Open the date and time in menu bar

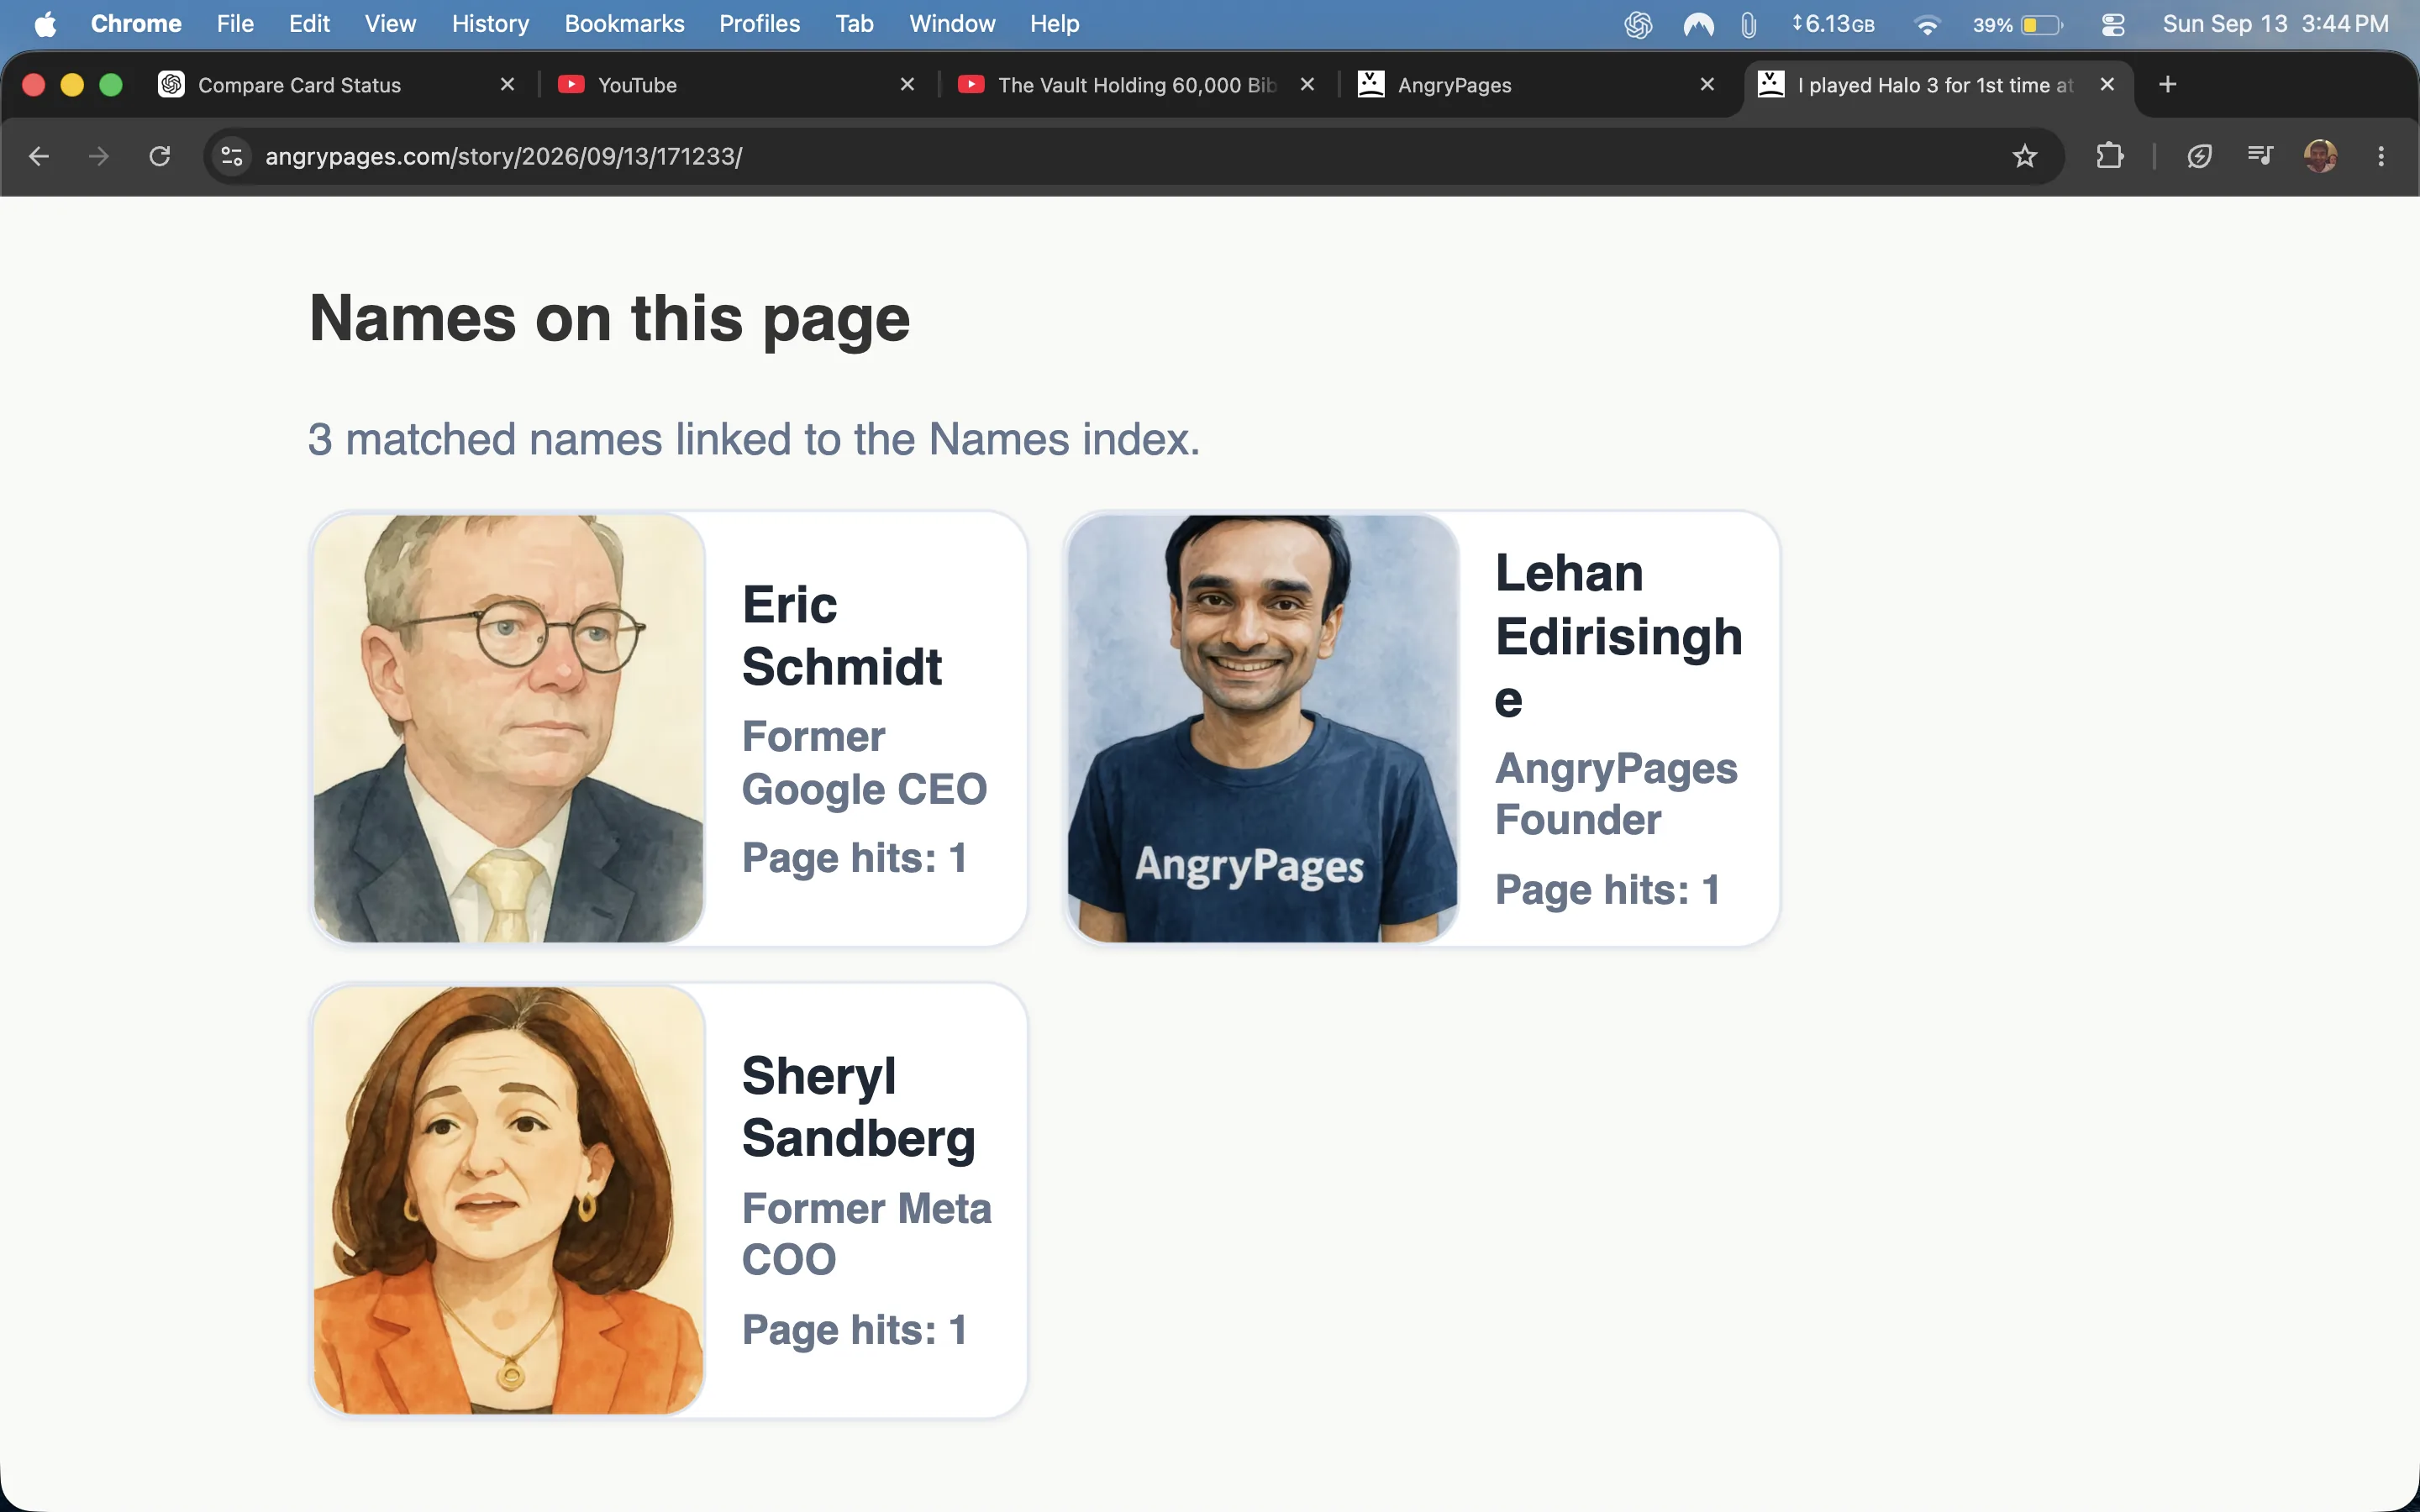[x=2275, y=24]
